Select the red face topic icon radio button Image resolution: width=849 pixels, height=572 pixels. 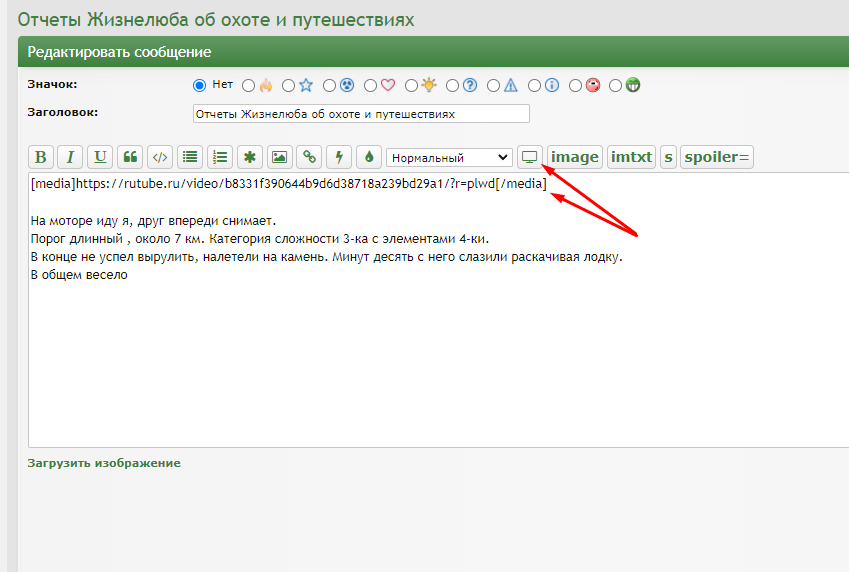pyautogui.click(x=576, y=86)
